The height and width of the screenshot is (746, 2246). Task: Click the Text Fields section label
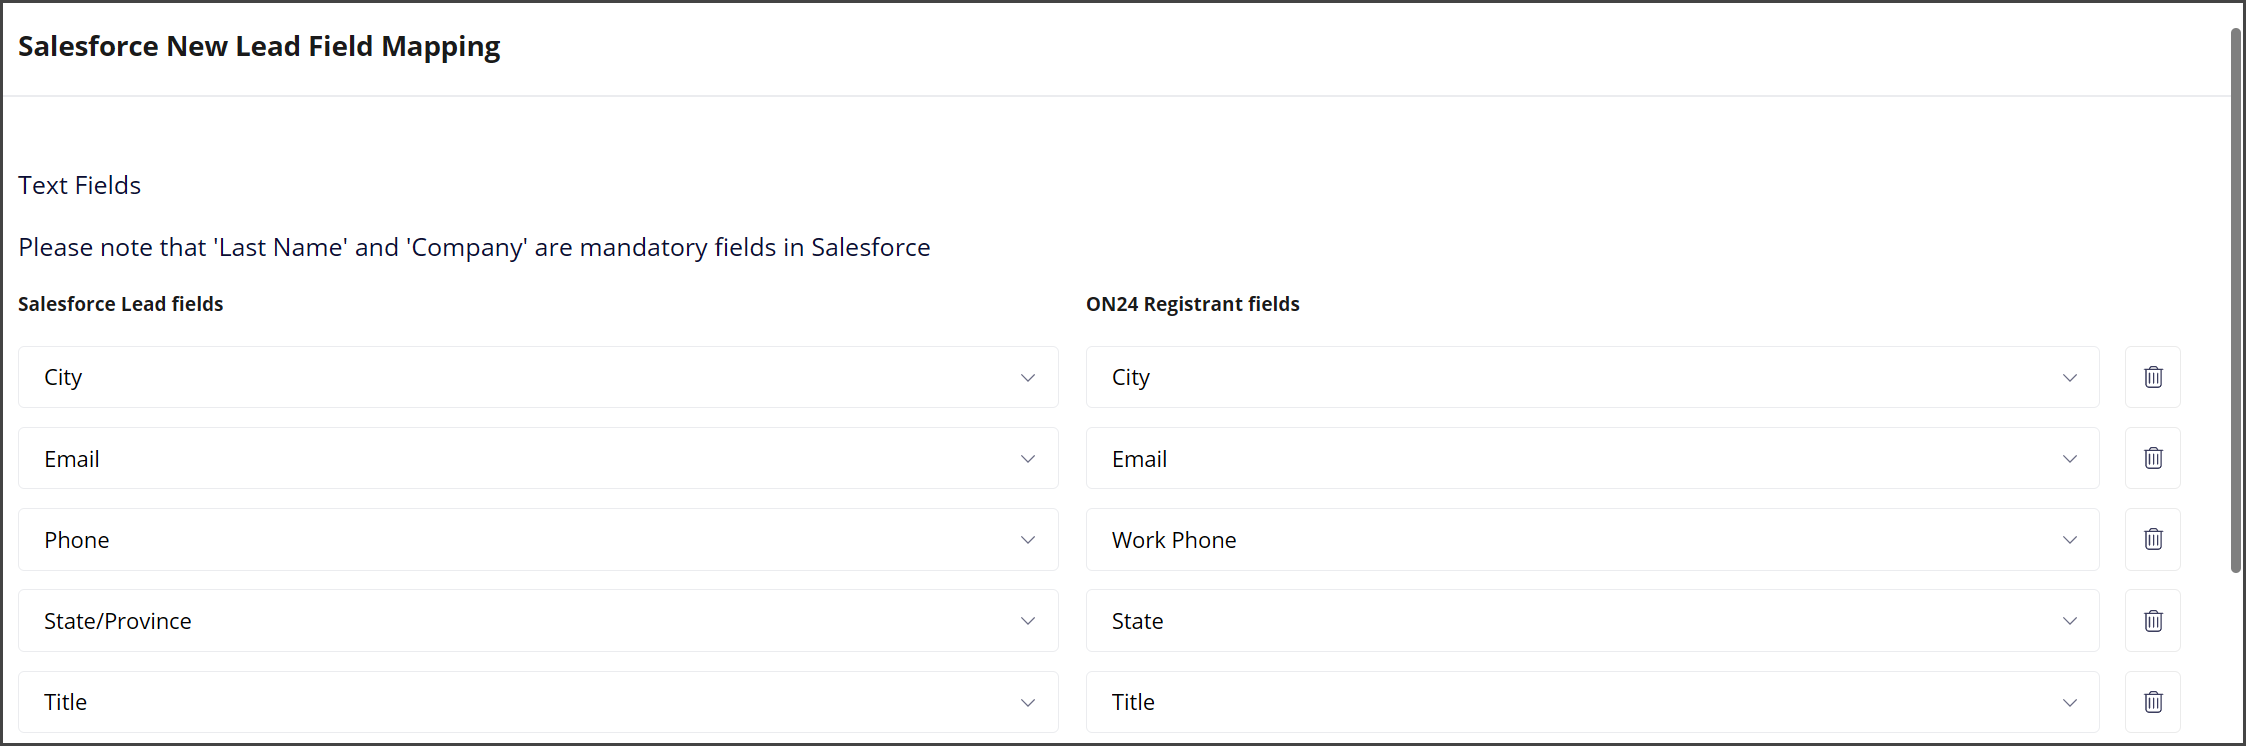click(x=79, y=185)
